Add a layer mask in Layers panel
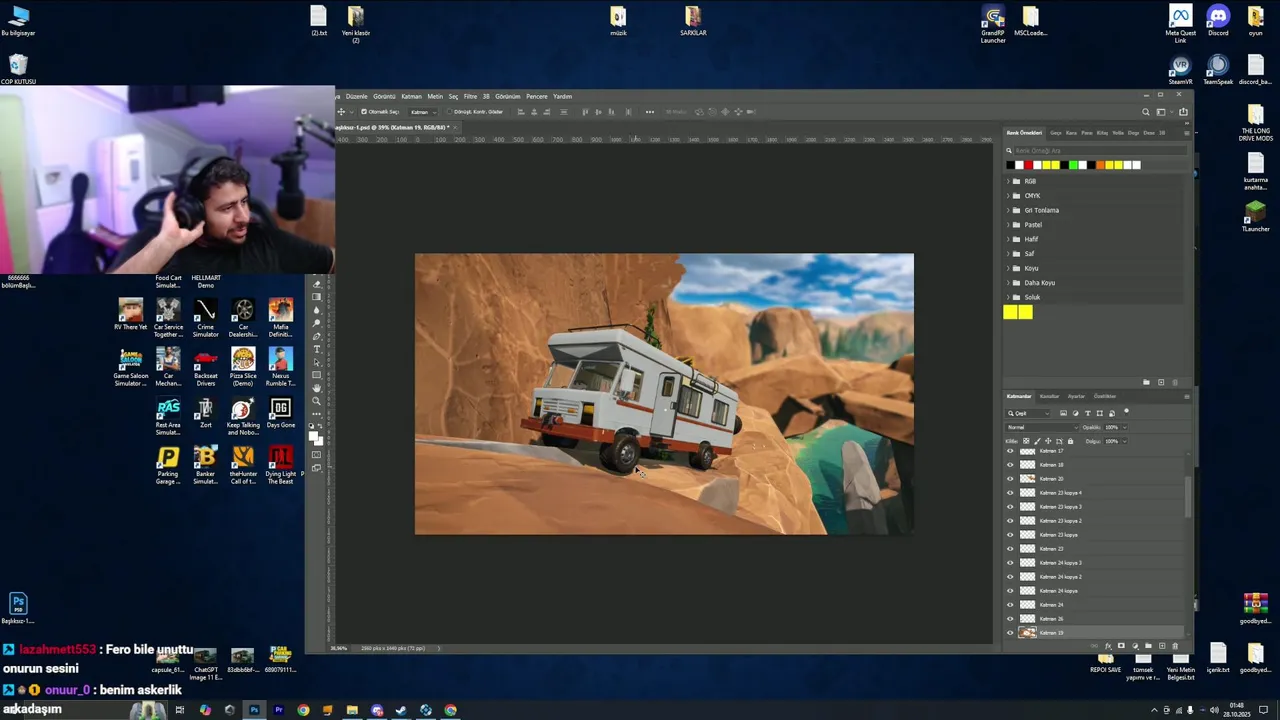1280x720 pixels. tap(1121, 646)
